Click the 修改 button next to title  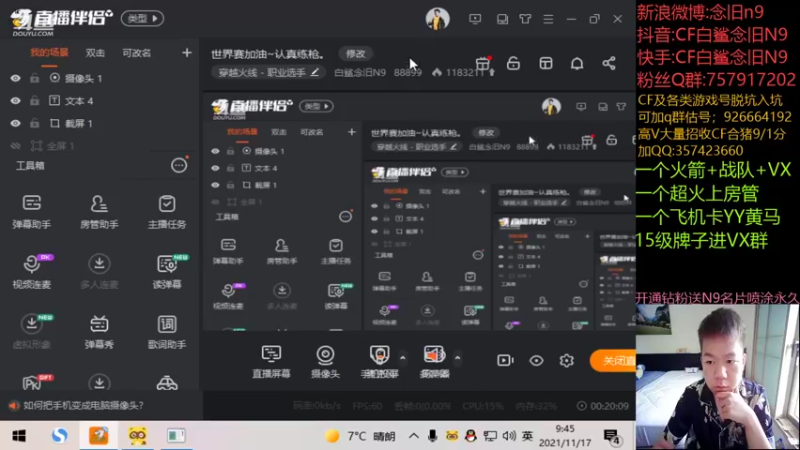click(x=356, y=54)
